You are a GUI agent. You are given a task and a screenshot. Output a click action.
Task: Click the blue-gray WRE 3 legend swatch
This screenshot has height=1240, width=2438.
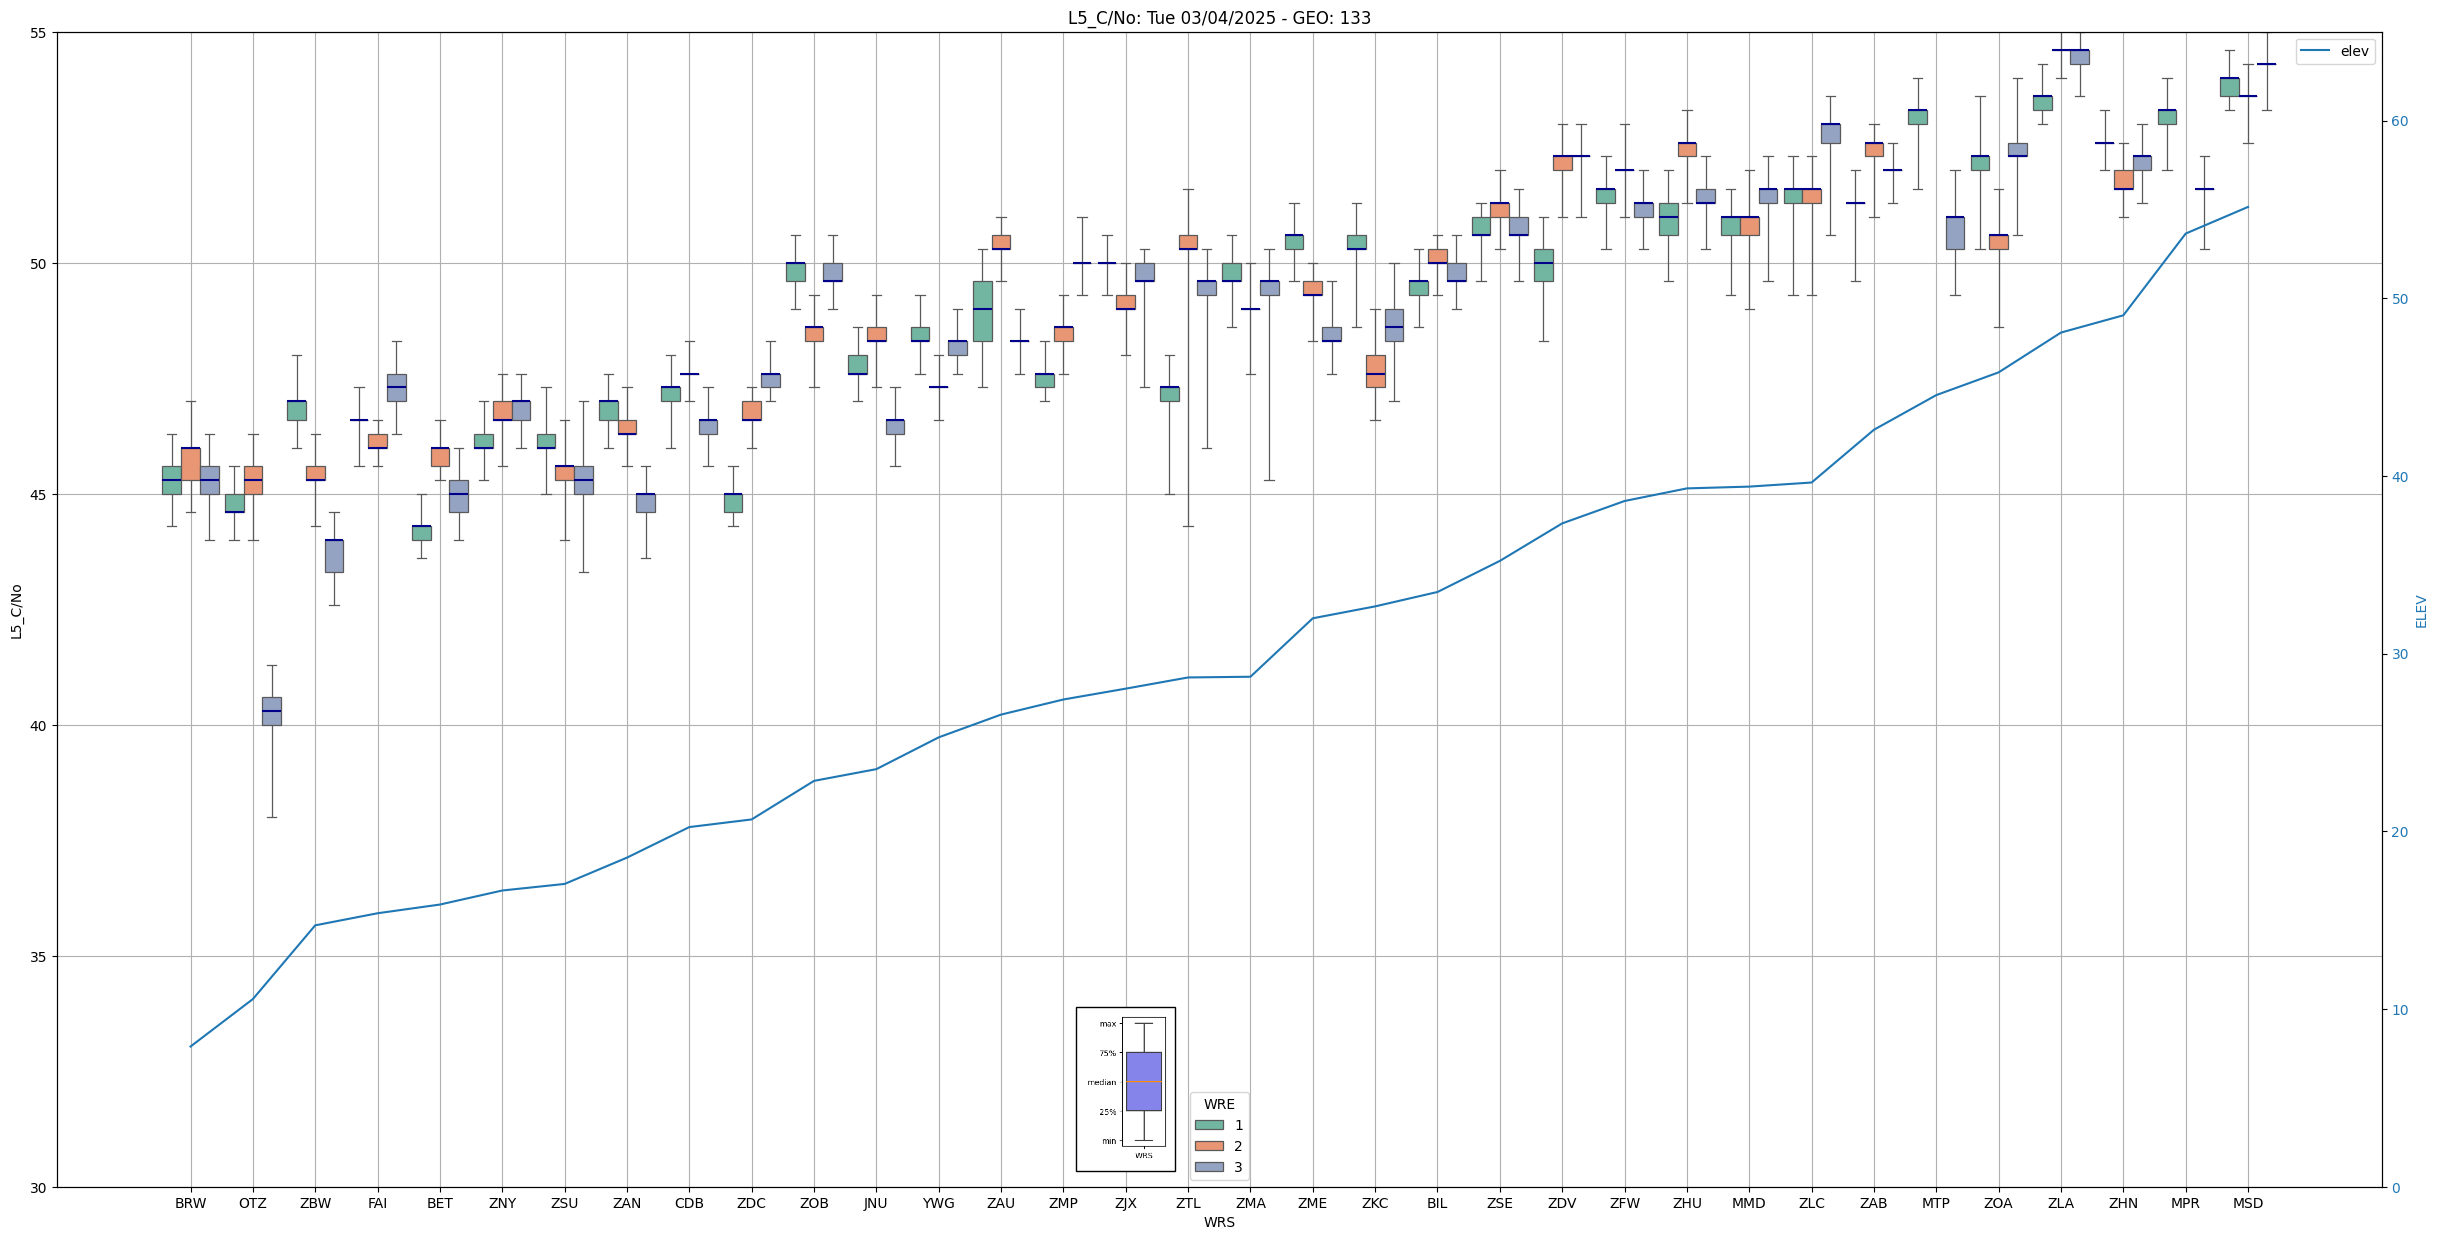[1208, 1167]
